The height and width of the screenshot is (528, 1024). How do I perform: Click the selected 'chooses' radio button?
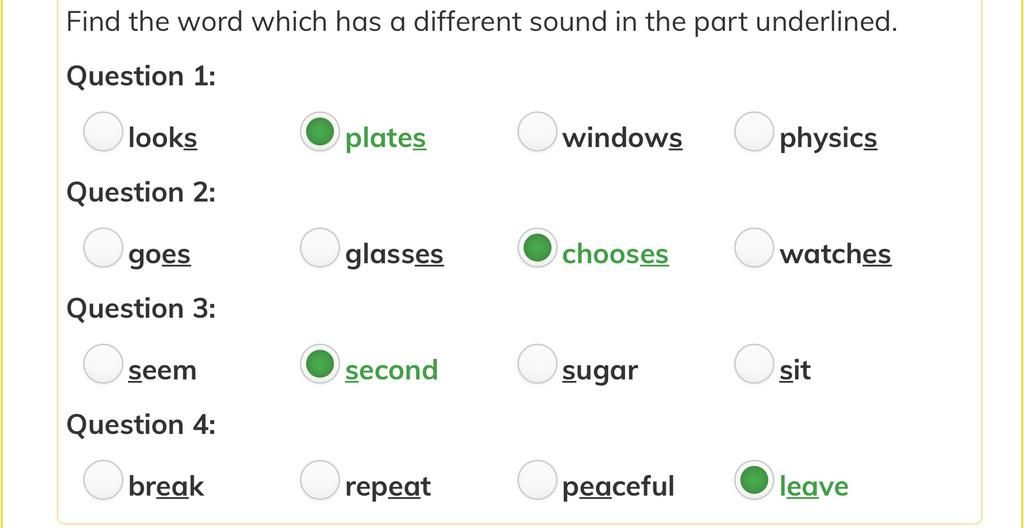[537, 248]
